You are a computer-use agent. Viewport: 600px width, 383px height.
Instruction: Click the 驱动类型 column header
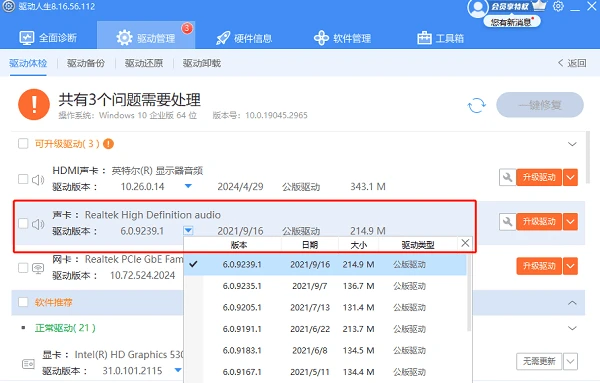418,245
